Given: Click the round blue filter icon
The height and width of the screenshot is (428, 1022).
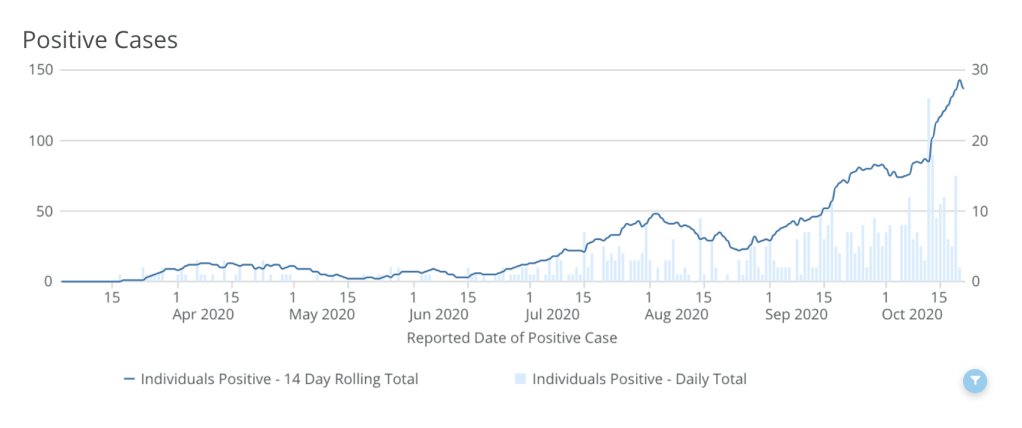Looking at the screenshot, I should 975,381.
